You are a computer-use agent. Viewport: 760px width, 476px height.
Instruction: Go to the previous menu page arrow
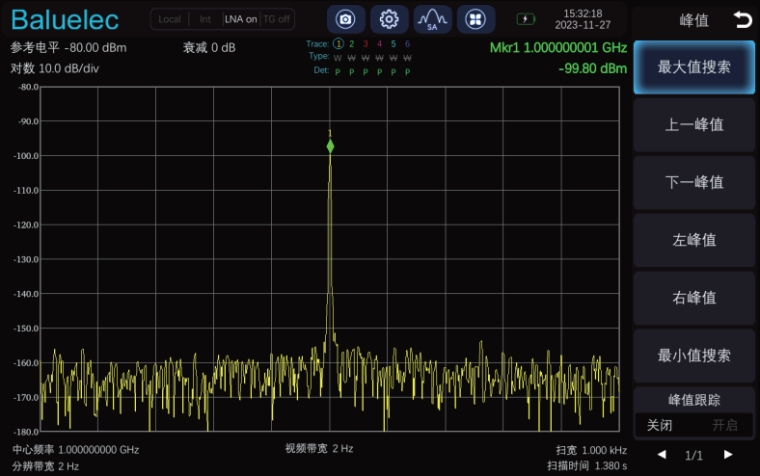click(x=661, y=455)
